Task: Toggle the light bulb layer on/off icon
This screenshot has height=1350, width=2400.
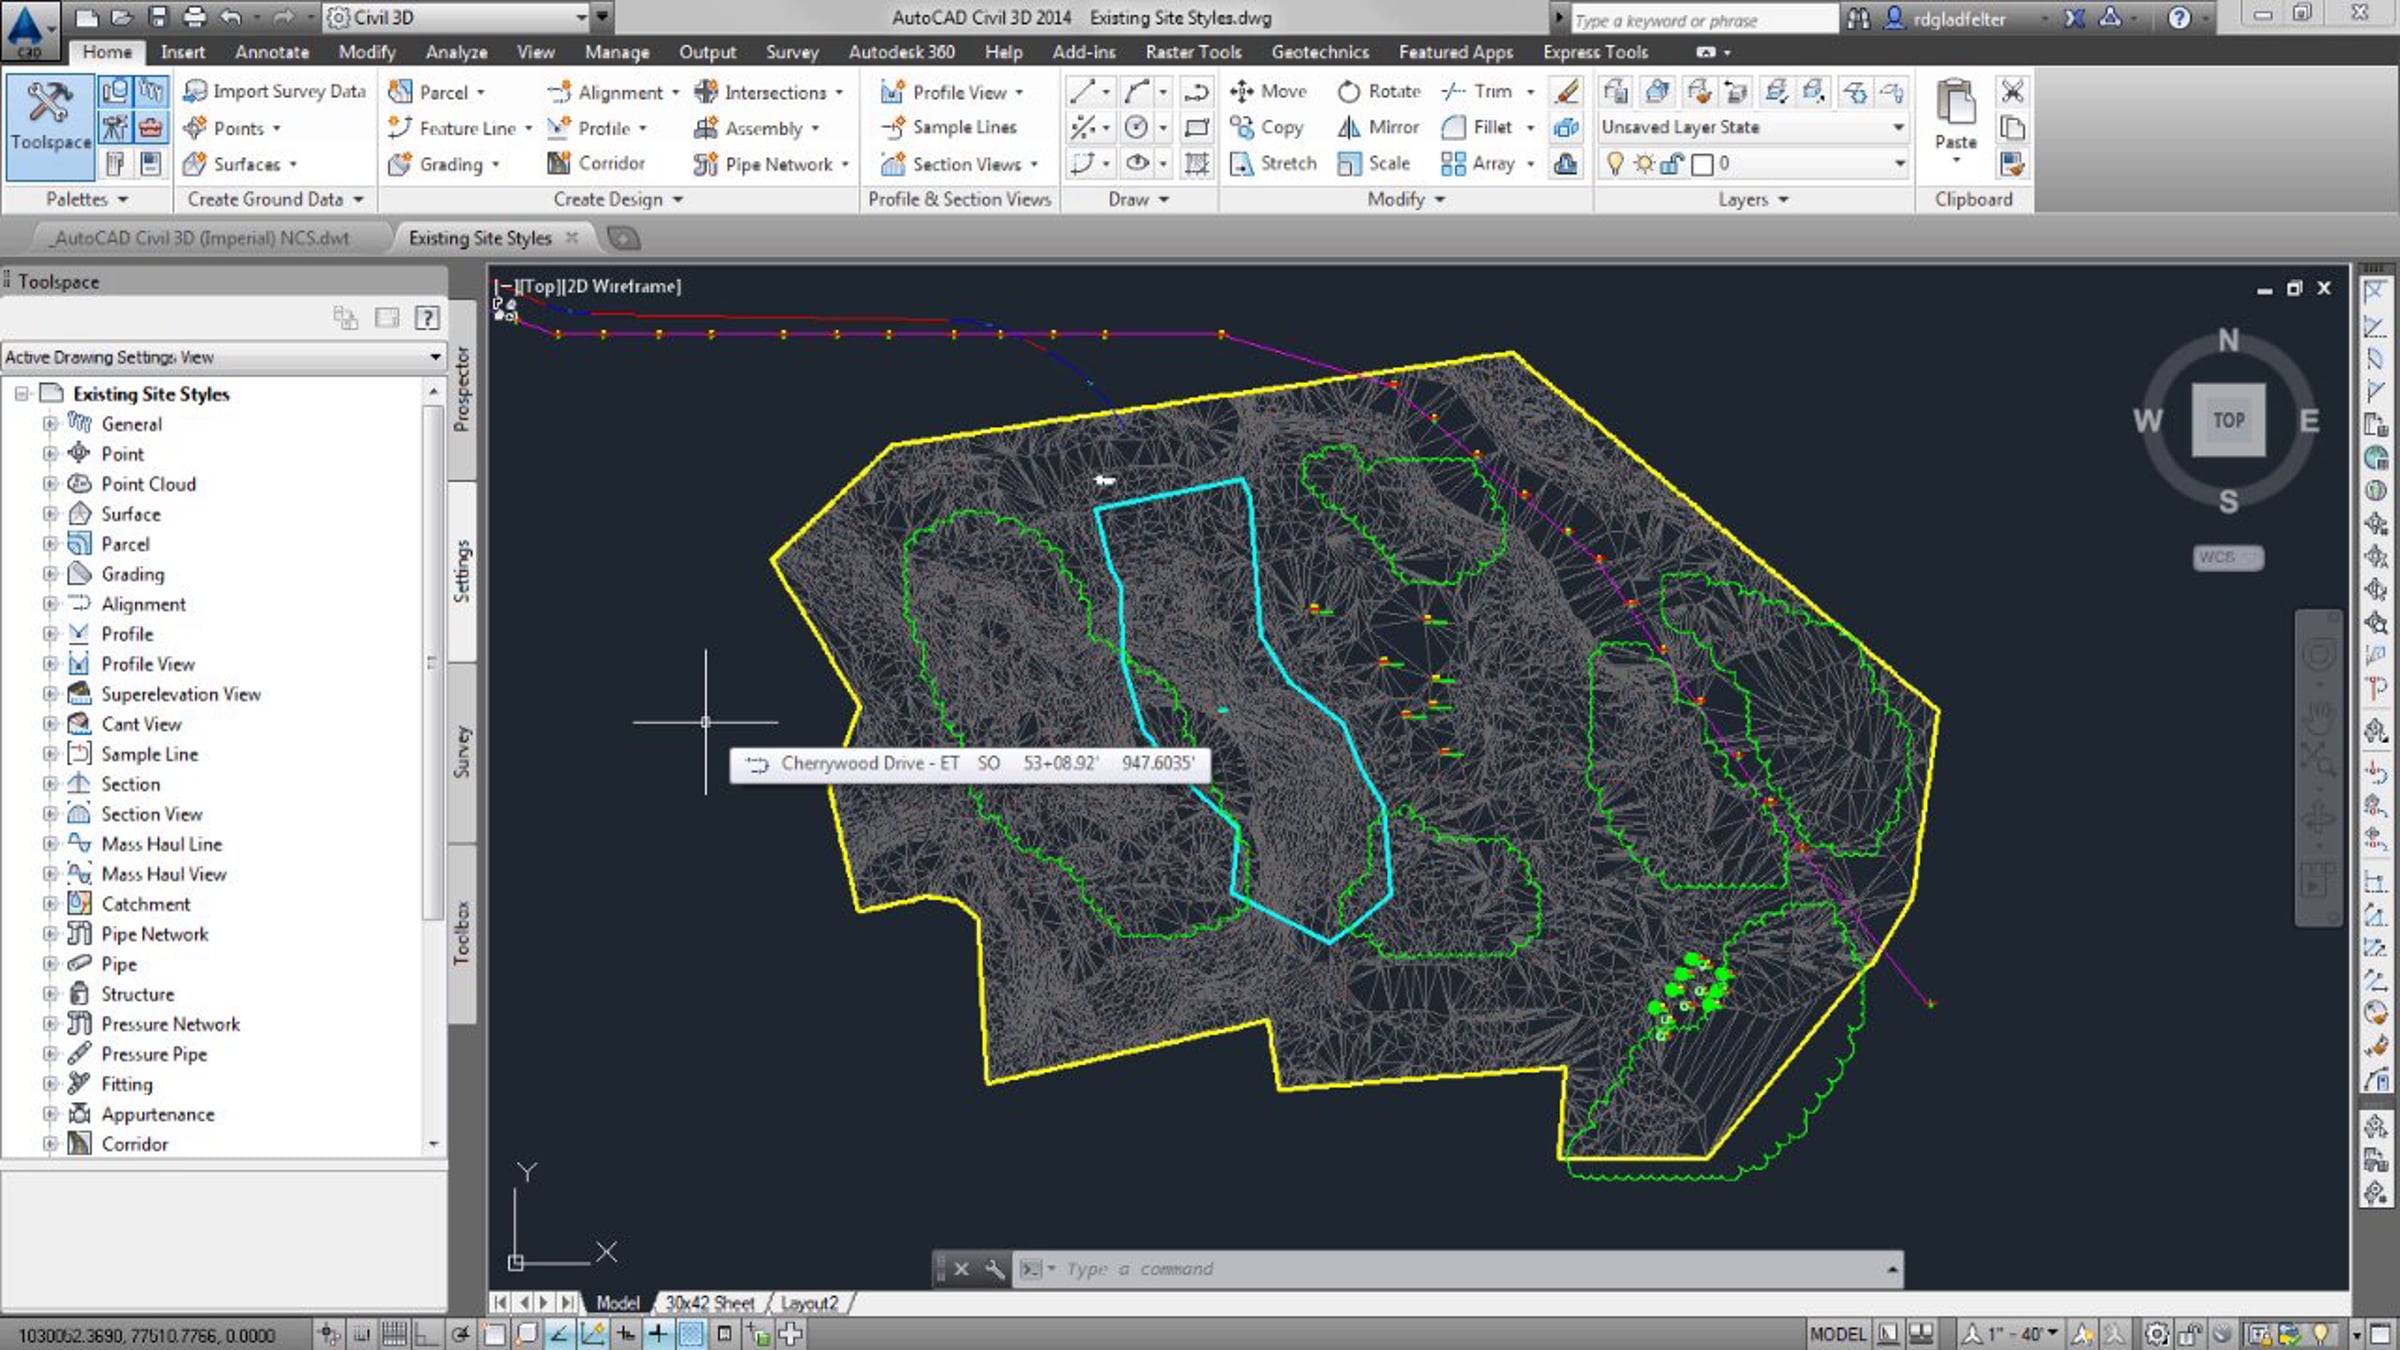Action: pyautogui.click(x=1614, y=163)
